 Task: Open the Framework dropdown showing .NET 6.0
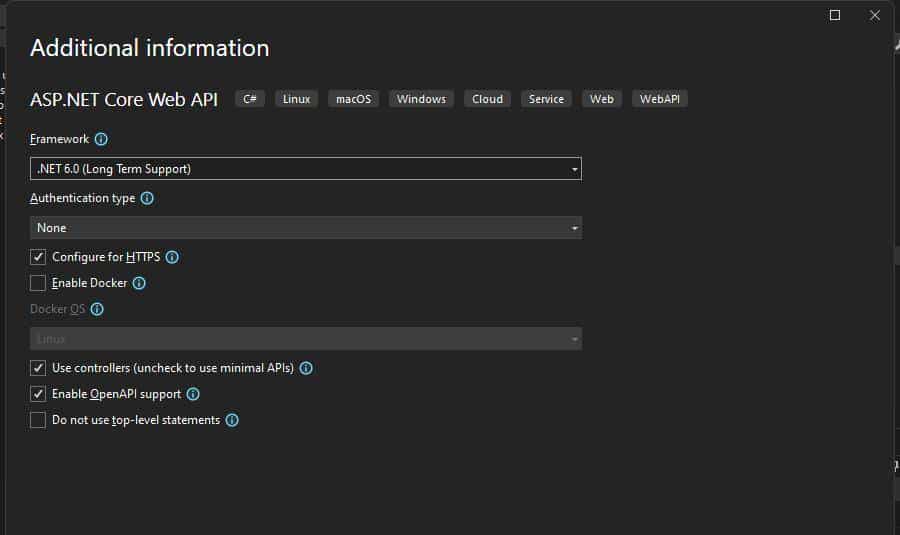(306, 169)
